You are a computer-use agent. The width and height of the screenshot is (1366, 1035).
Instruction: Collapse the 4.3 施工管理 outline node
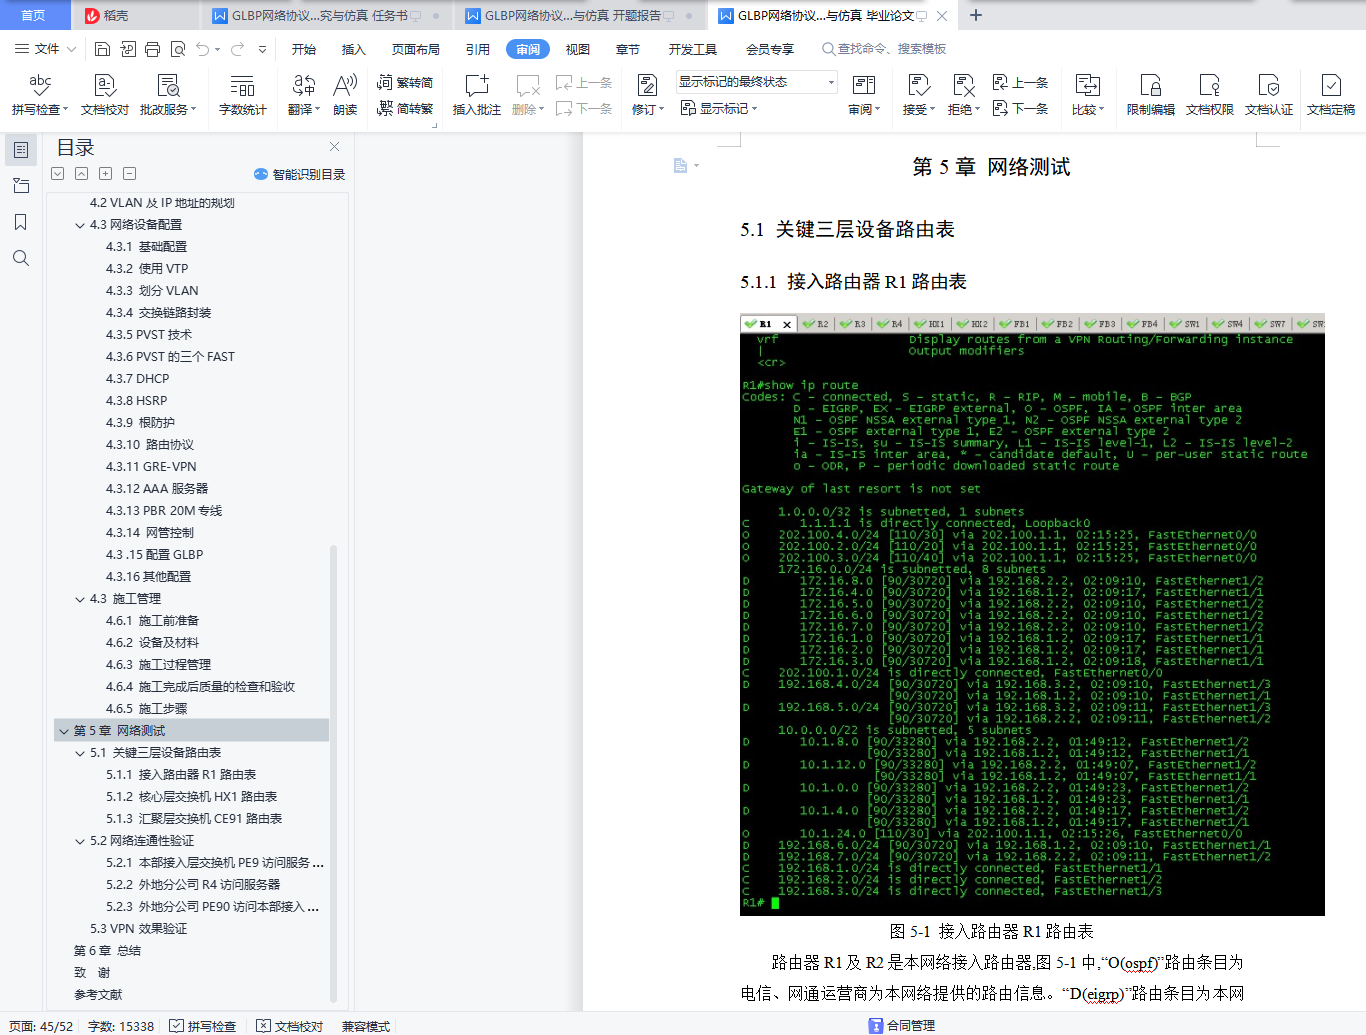point(80,599)
